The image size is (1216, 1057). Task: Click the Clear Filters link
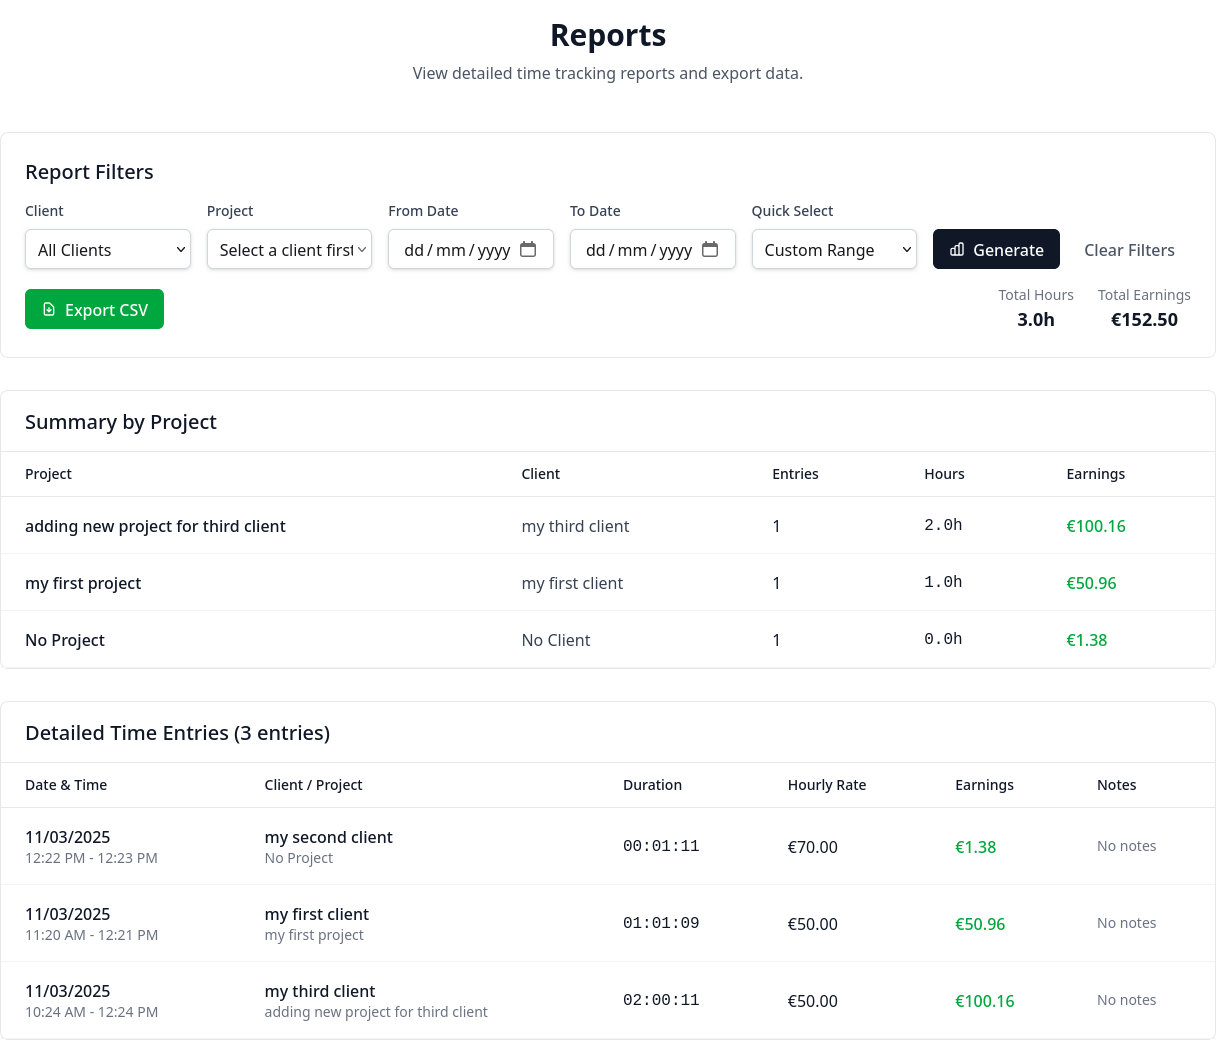pos(1129,250)
